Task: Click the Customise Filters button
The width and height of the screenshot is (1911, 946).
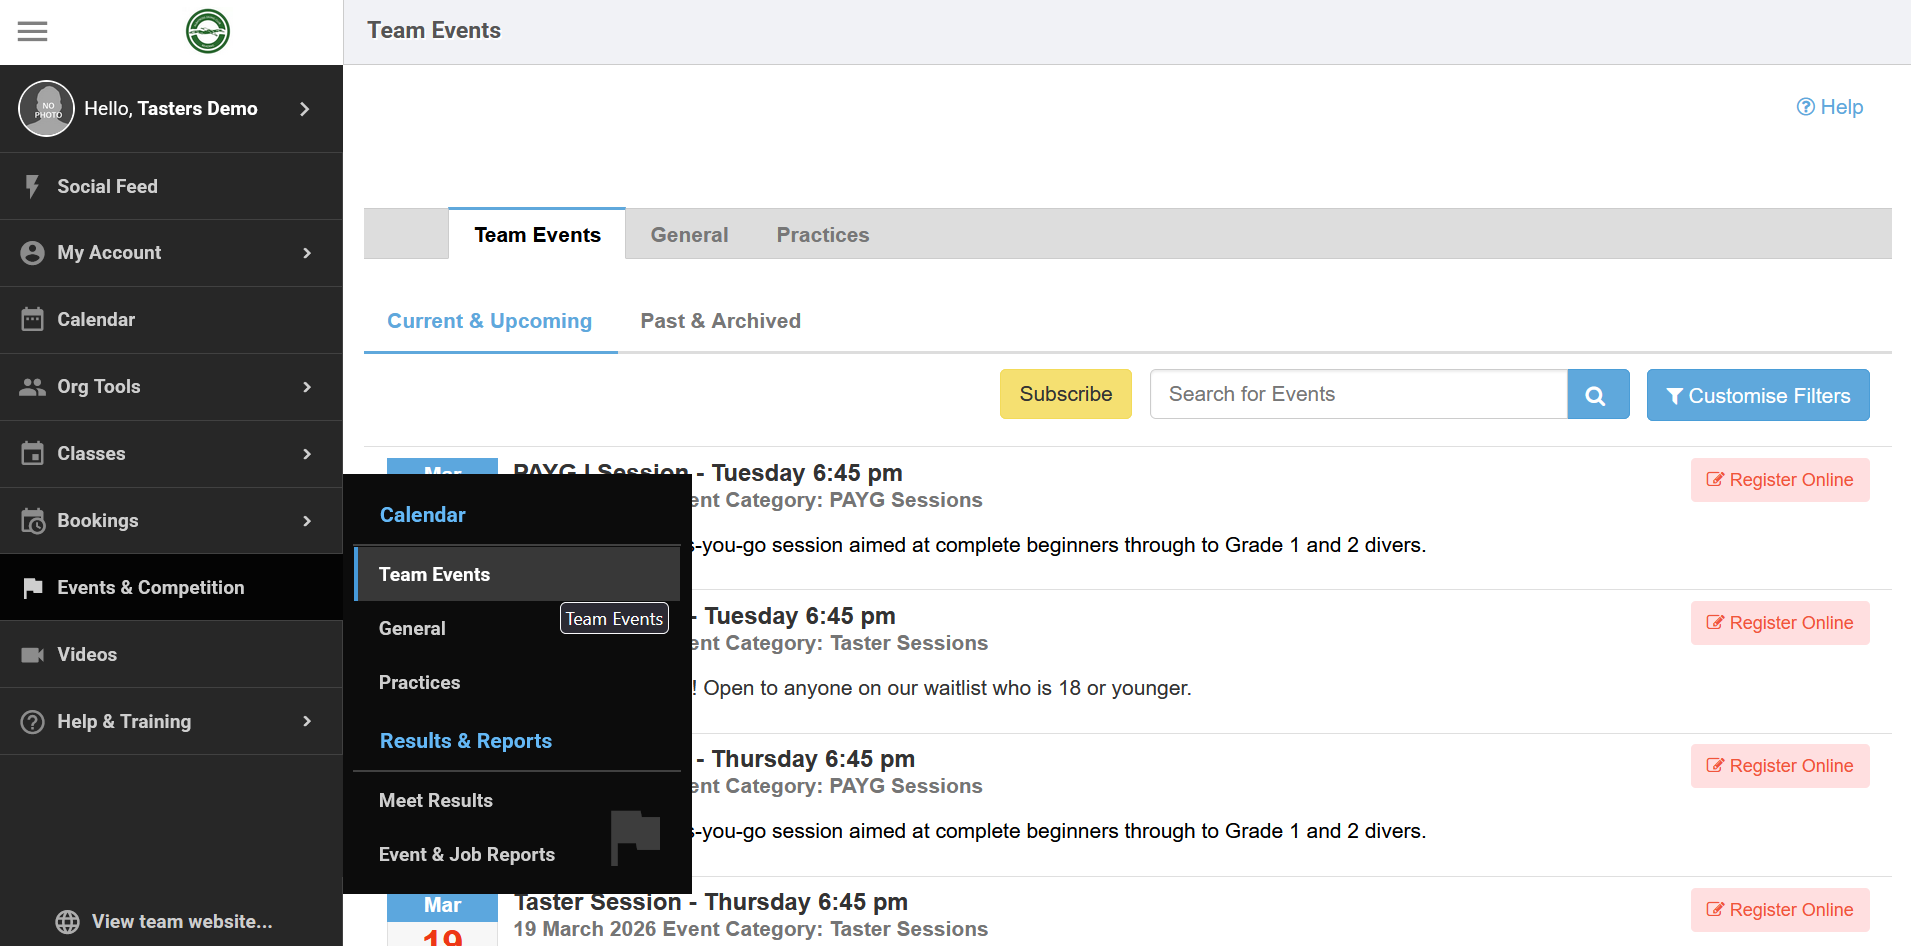Action: coord(1757,396)
